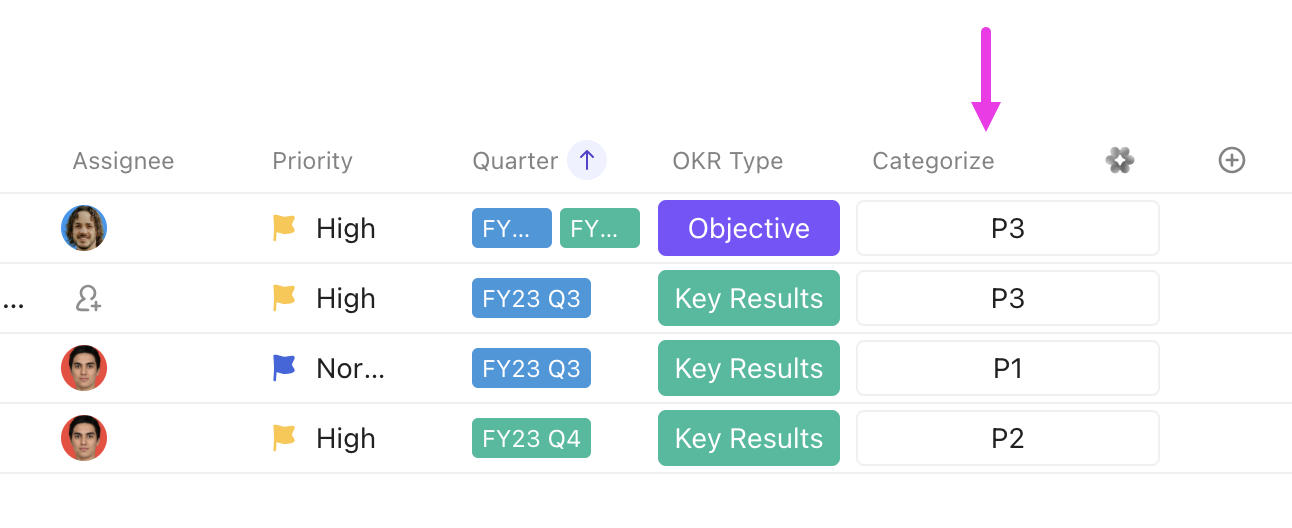Click the Quarter ascending sort arrow
The image size is (1292, 528).
tap(587, 160)
